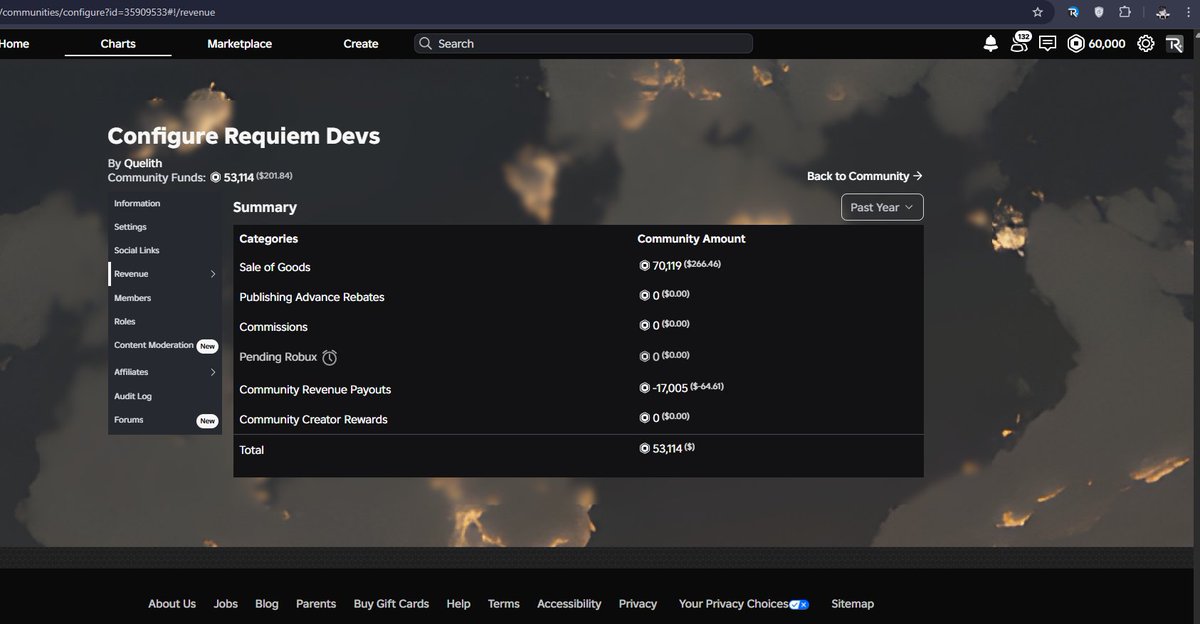Open the Accessibility footer link

pyautogui.click(x=569, y=604)
